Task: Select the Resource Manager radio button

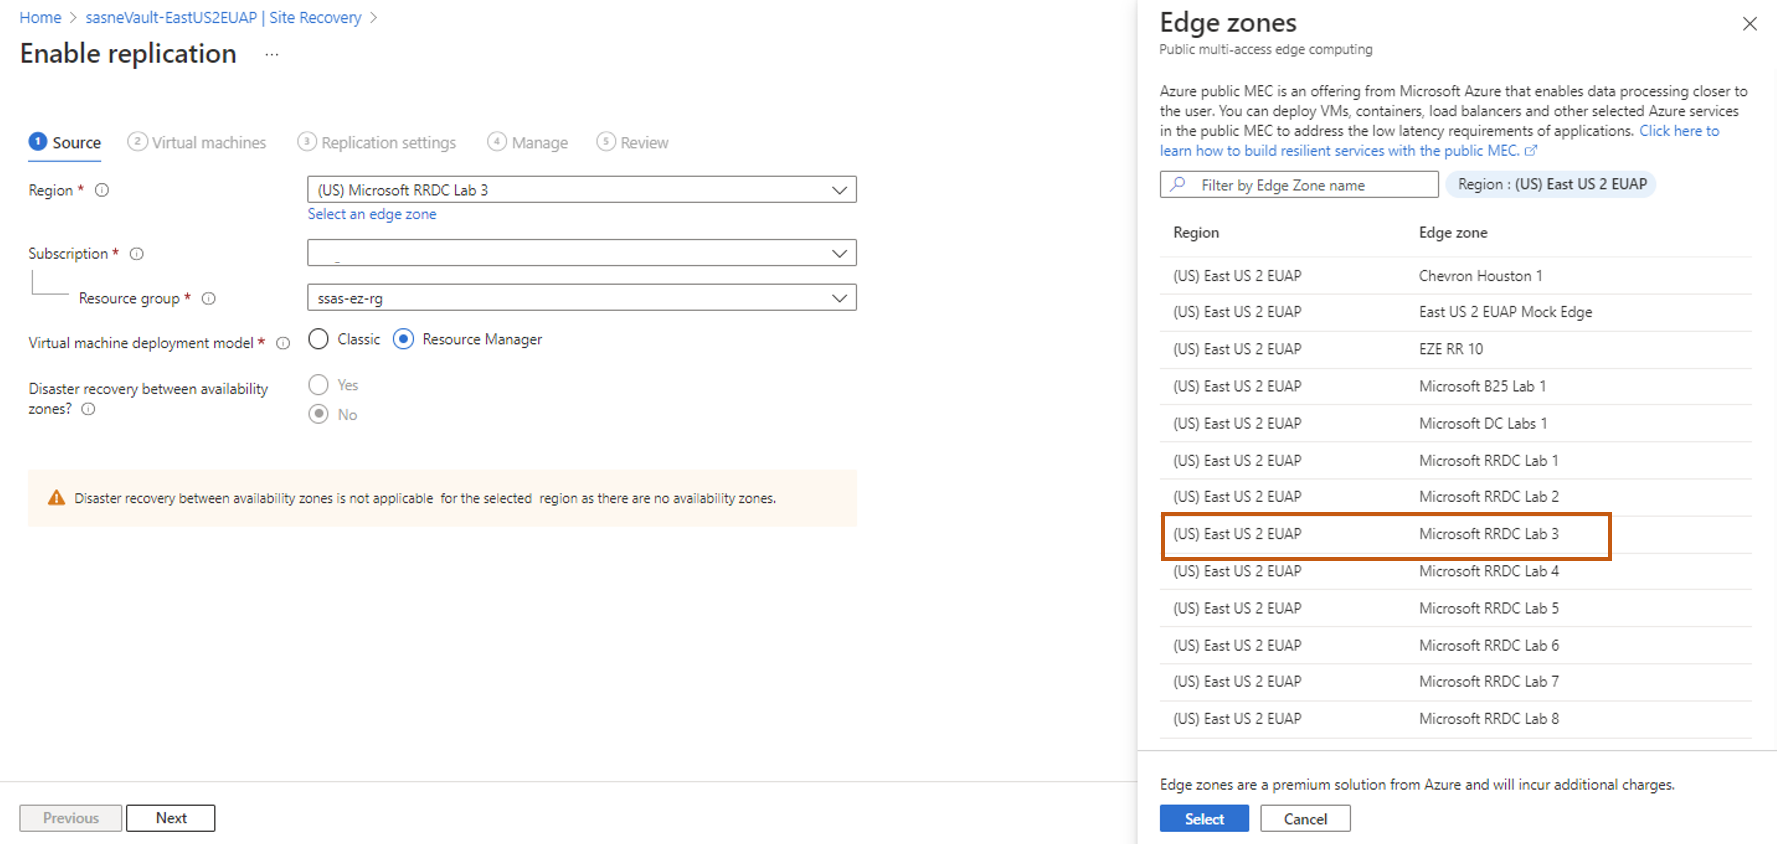Action: (x=403, y=339)
